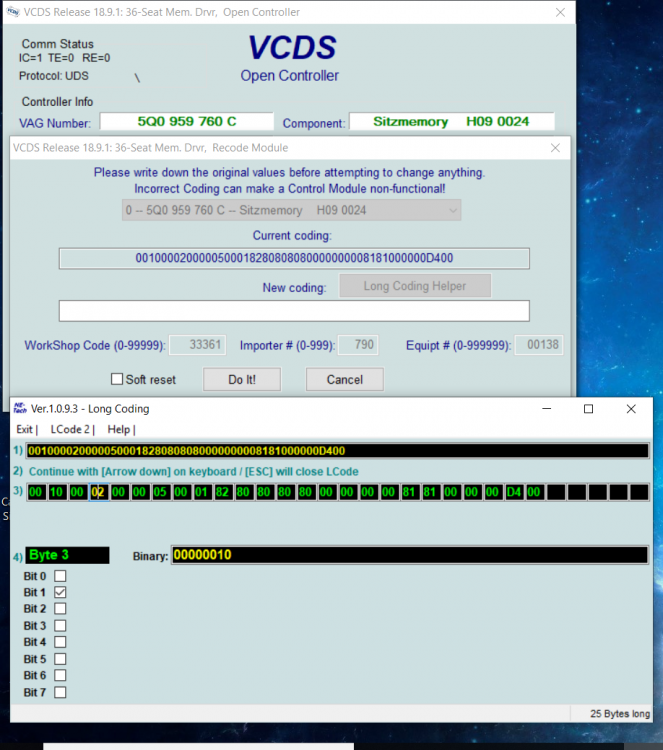Click the Importer number field
The height and width of the screenshot is (750, 663).
point(358,345)
